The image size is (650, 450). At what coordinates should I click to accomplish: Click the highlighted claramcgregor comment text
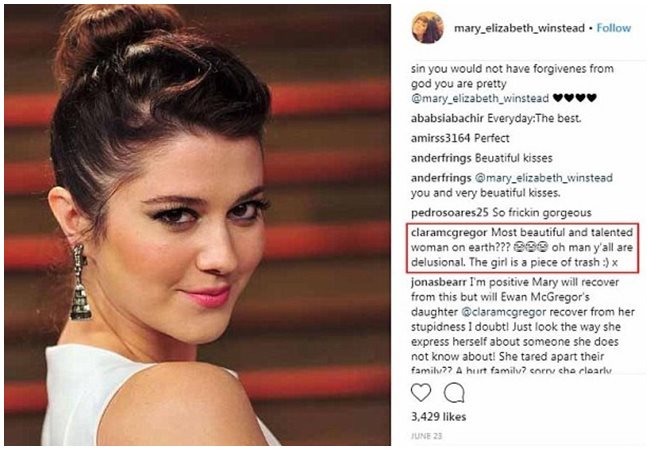pos(522,247)
